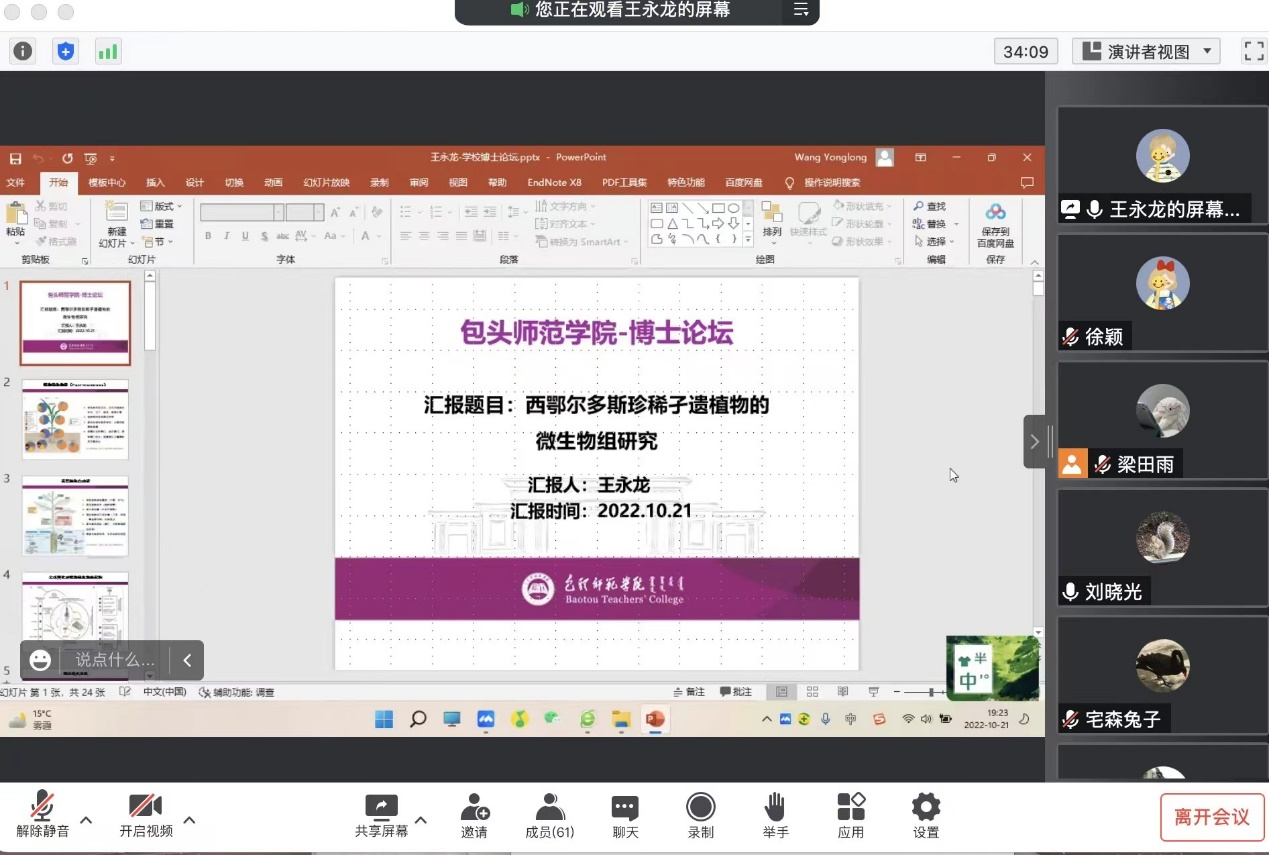Open the 替换 replace dropdown

coord(936,224)
